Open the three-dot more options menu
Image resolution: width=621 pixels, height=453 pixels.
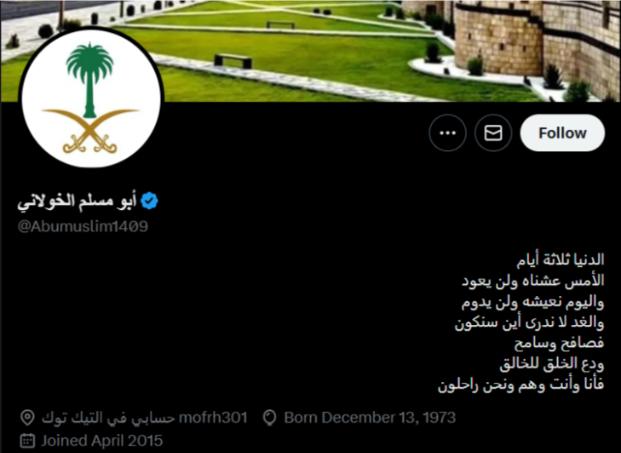(x=448, y=133)
